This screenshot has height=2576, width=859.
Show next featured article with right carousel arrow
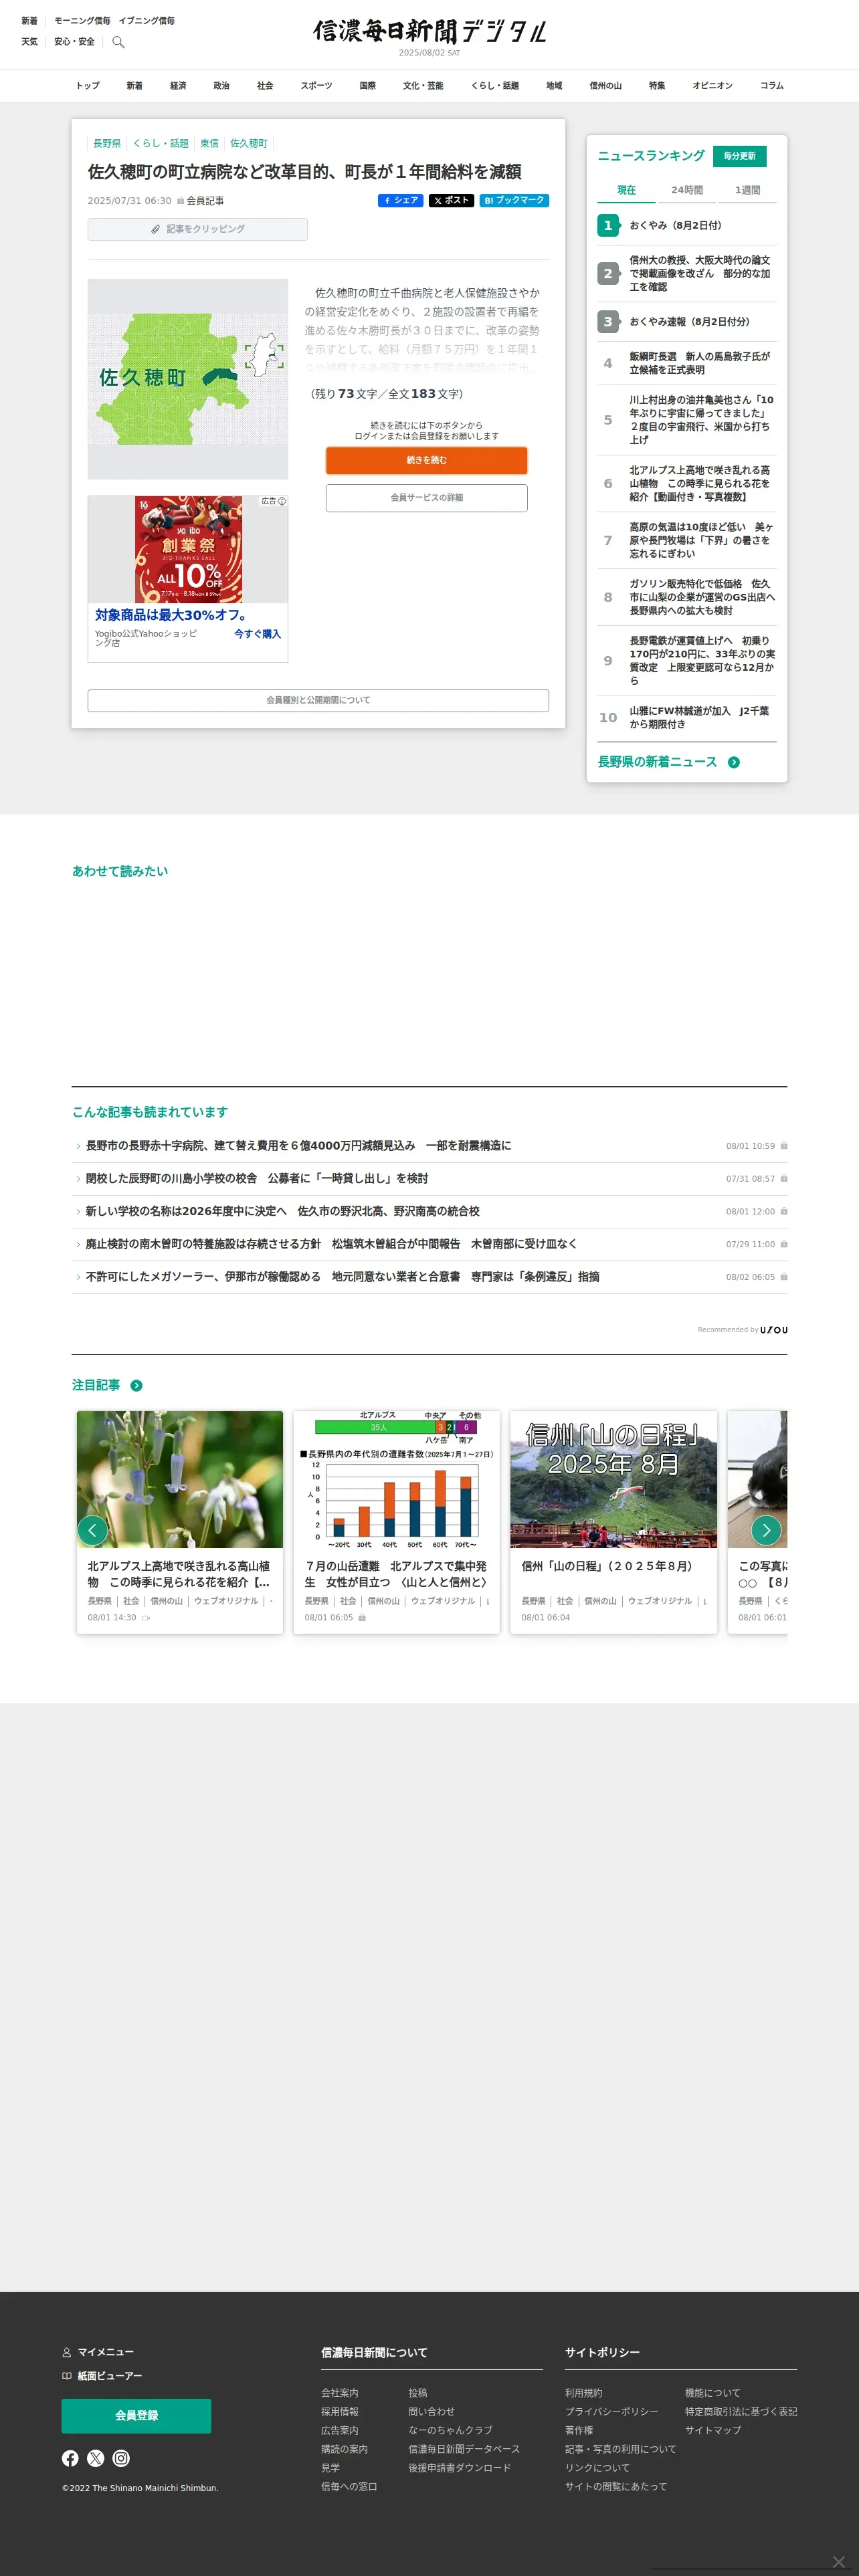coord(766,1530)
